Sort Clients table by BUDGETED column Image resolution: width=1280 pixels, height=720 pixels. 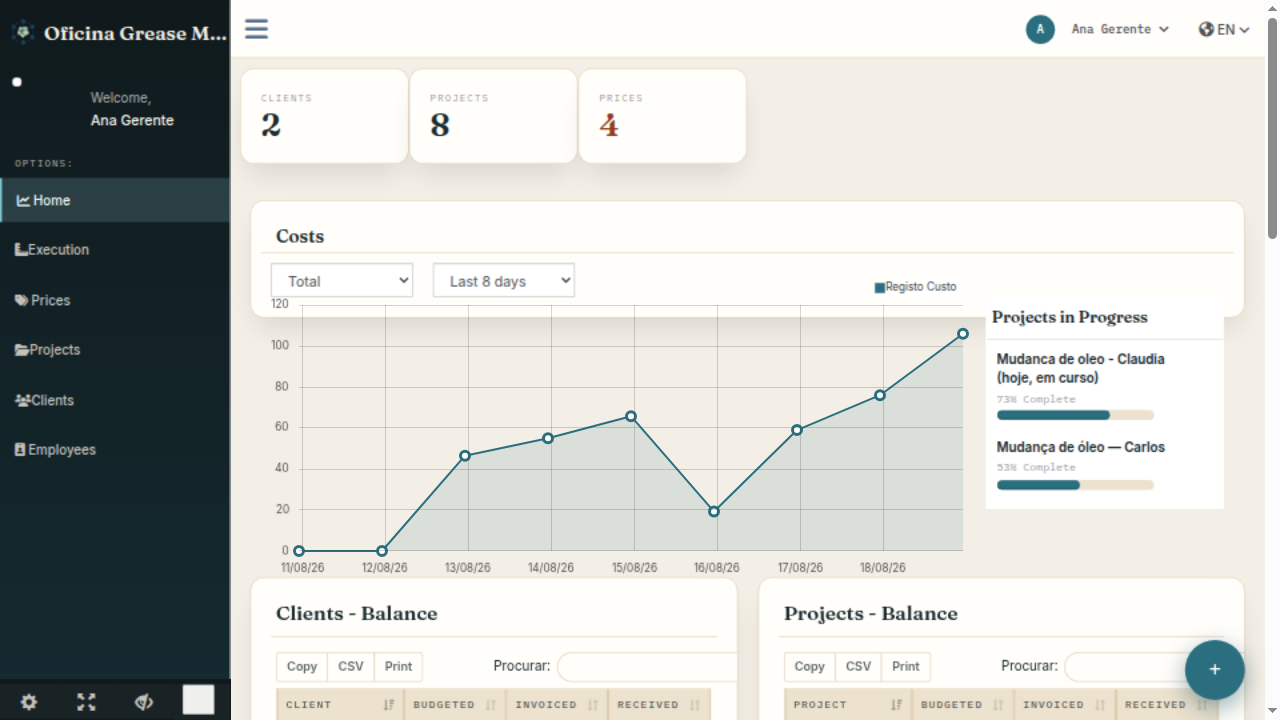point(455,704)
